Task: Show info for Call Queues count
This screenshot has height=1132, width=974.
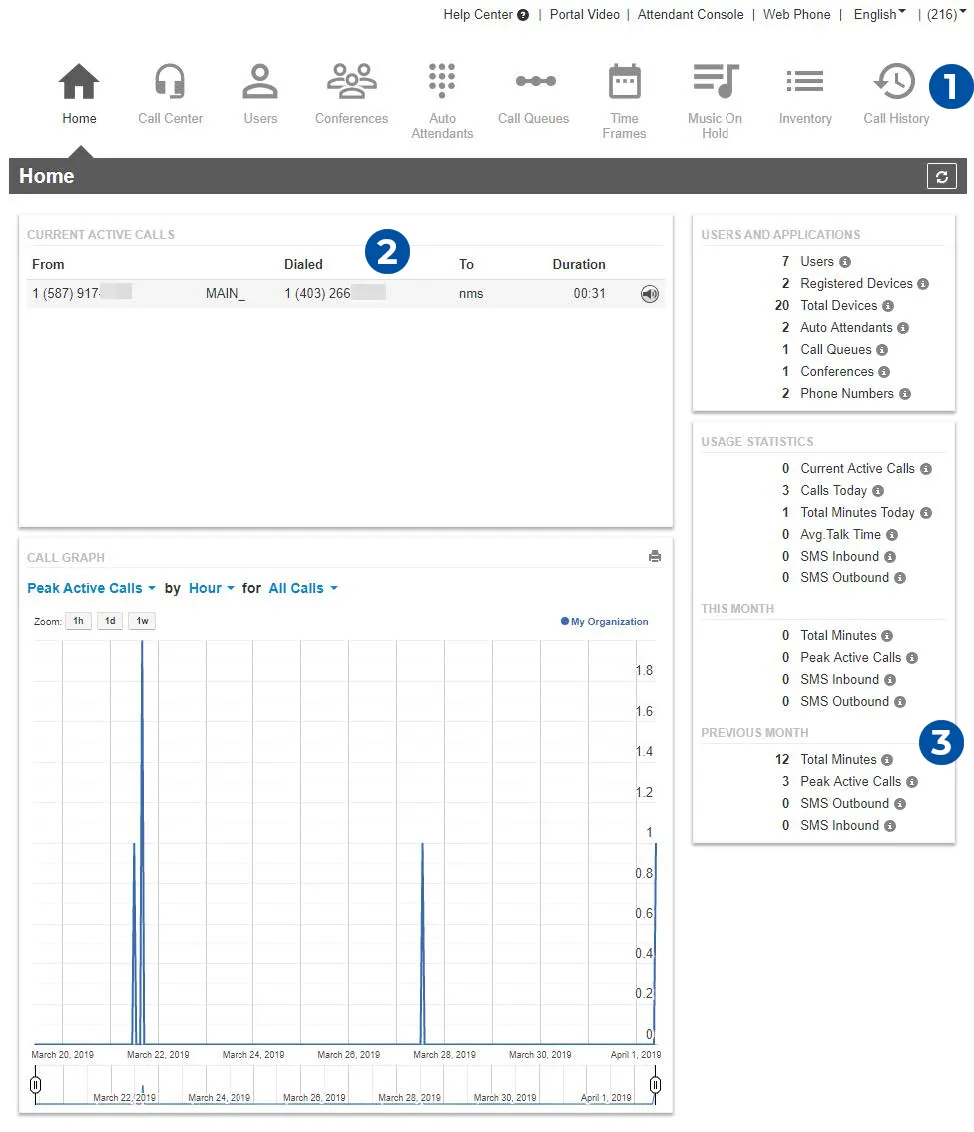Action: tap(882, 350)
